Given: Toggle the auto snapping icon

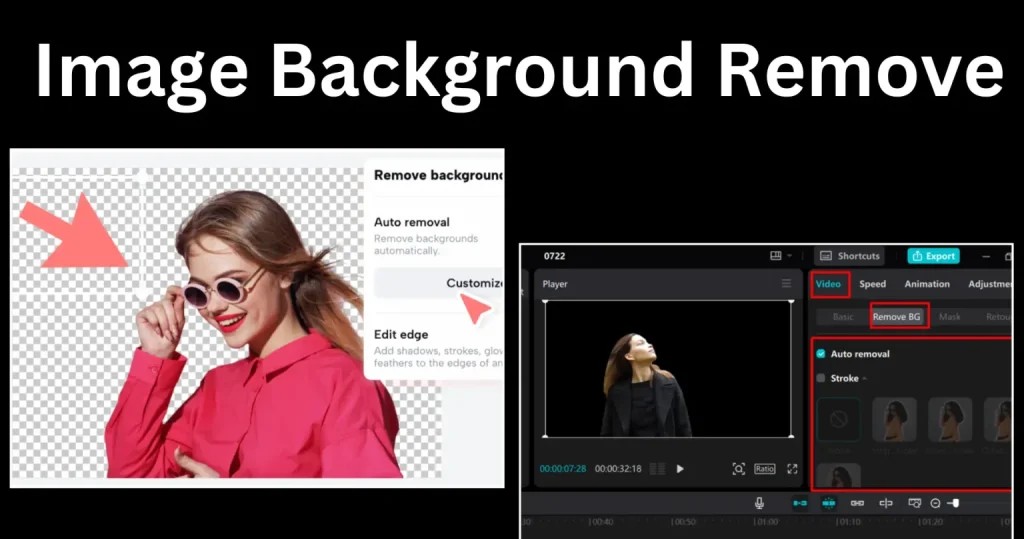Looking at the screenshot, I should pyautogui.click(x=829, y=503).
